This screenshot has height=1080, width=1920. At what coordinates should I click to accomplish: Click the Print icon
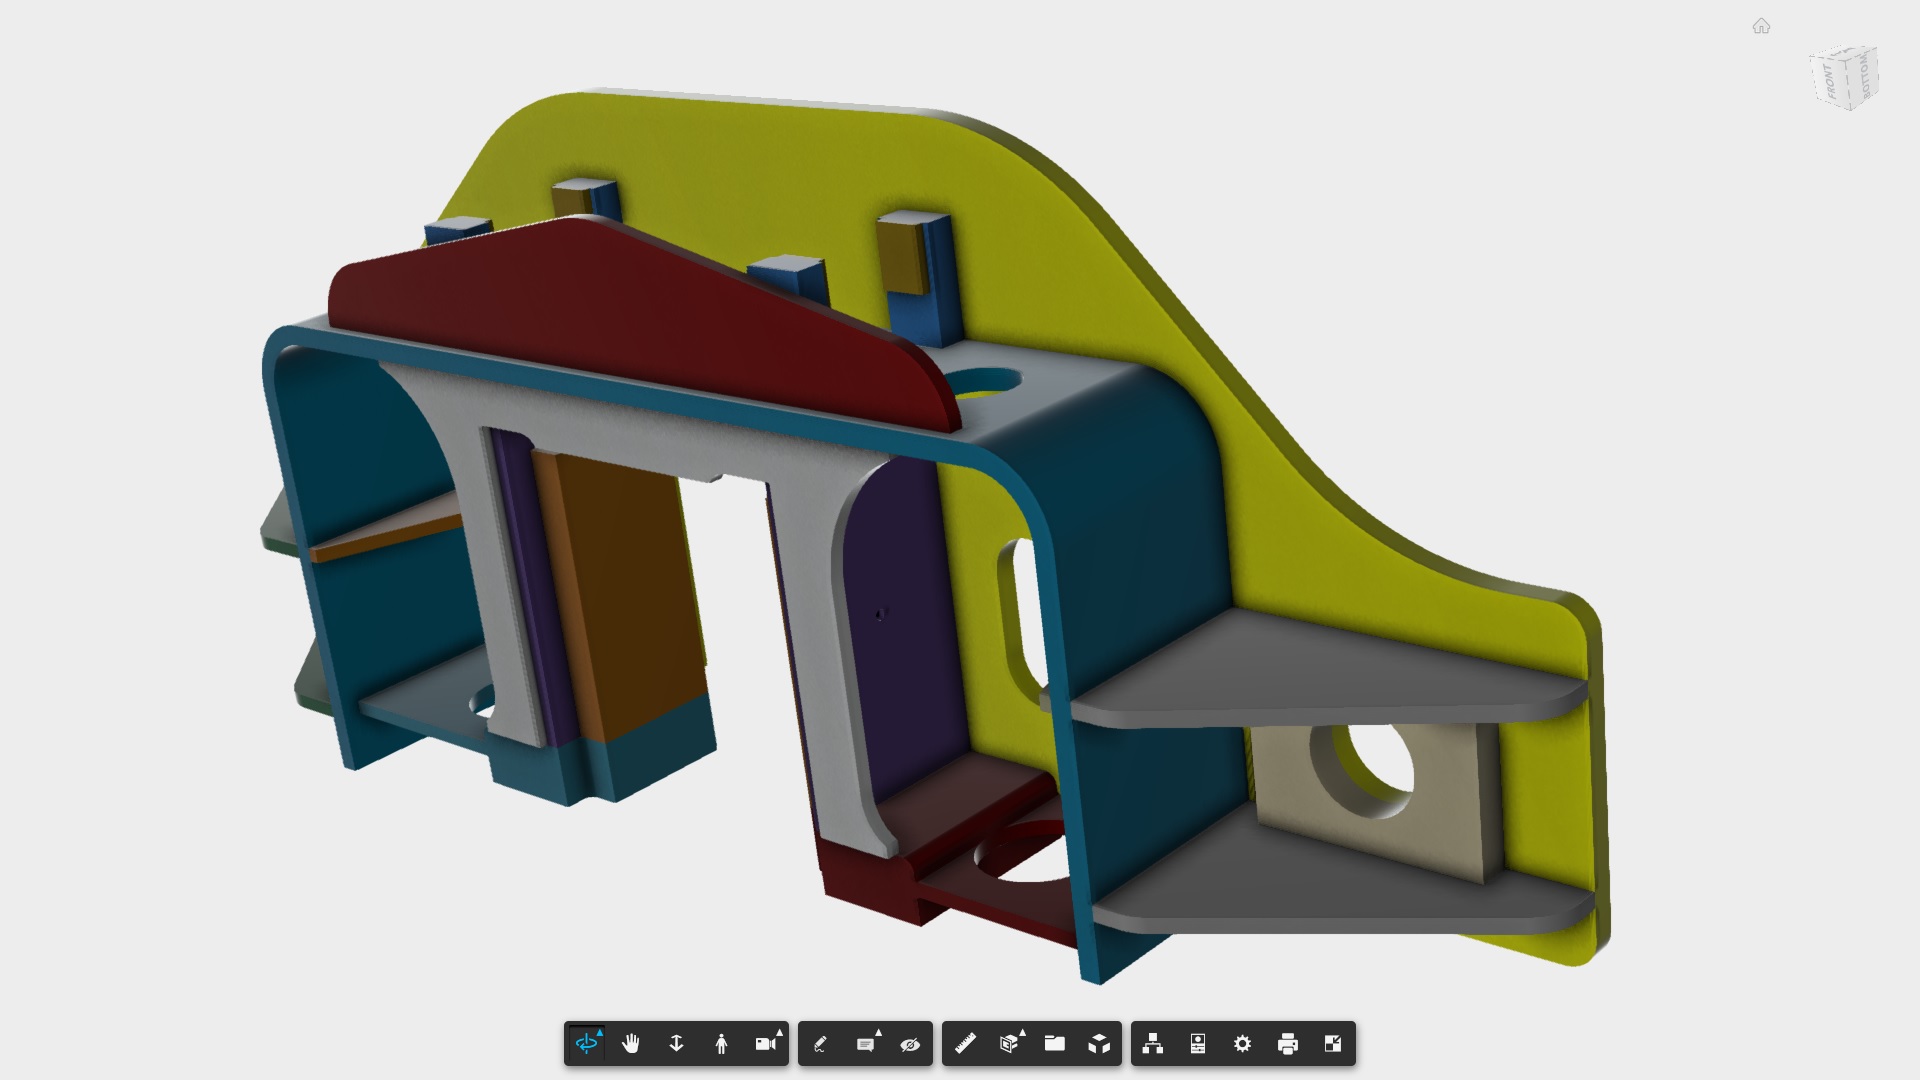point(1287,1044)
